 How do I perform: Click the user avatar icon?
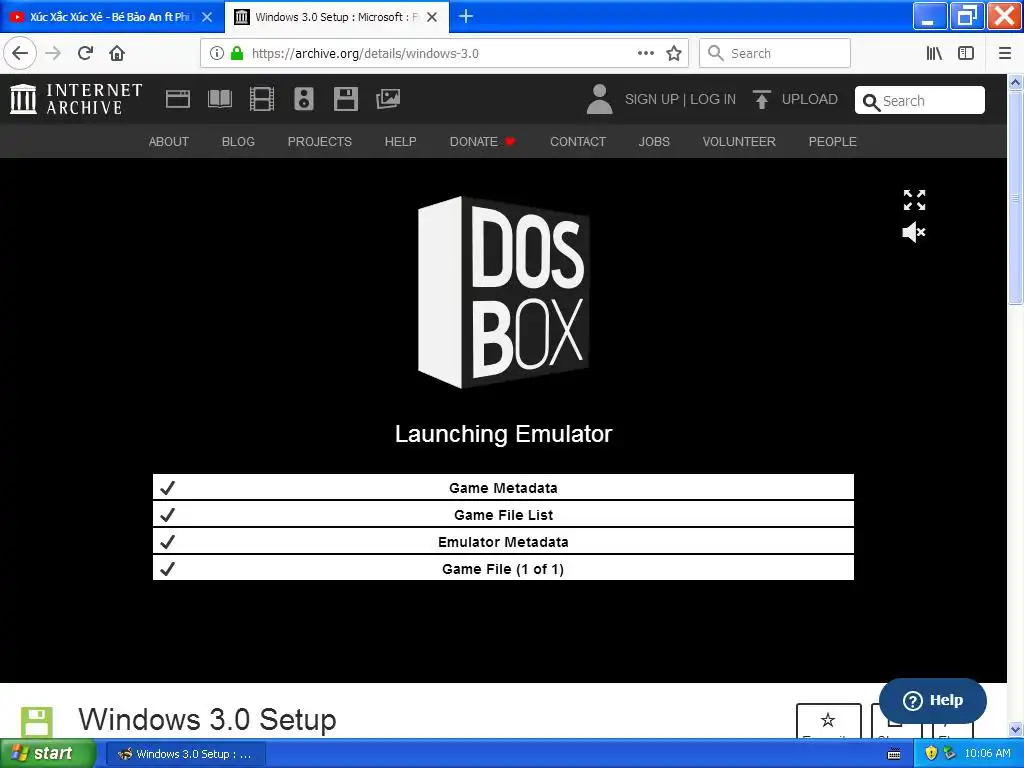(599, 99)
